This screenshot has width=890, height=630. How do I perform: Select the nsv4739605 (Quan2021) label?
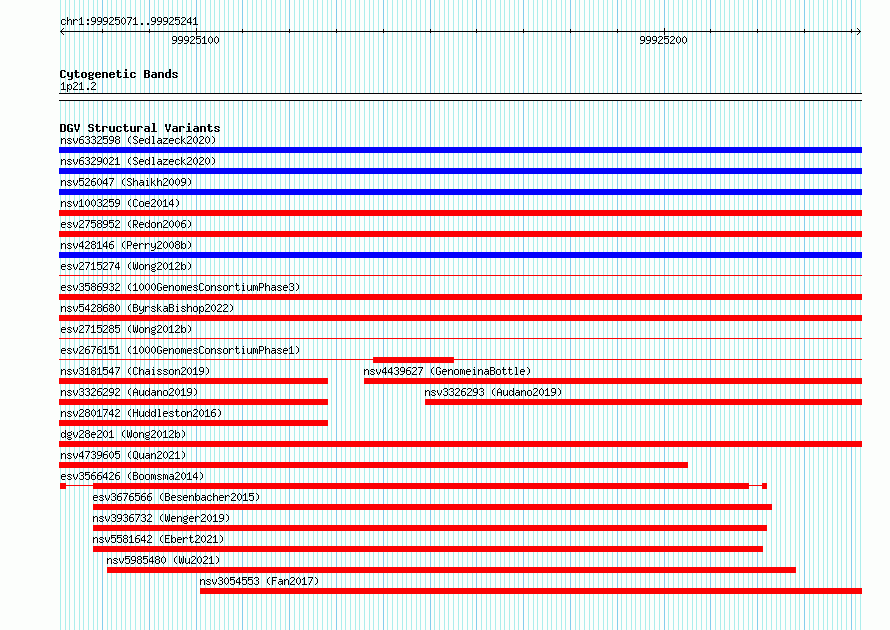(123, 455)
